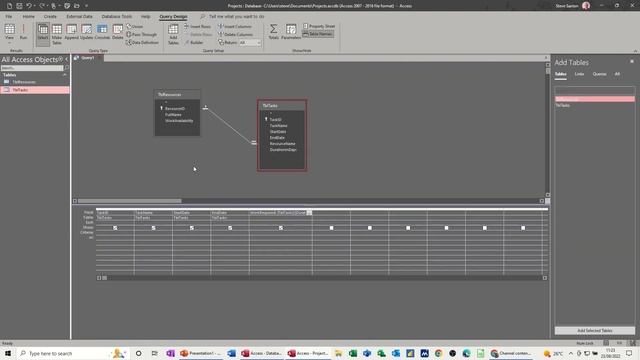
Task: Switch to the External Data ribbon tab
Action: 79,16
